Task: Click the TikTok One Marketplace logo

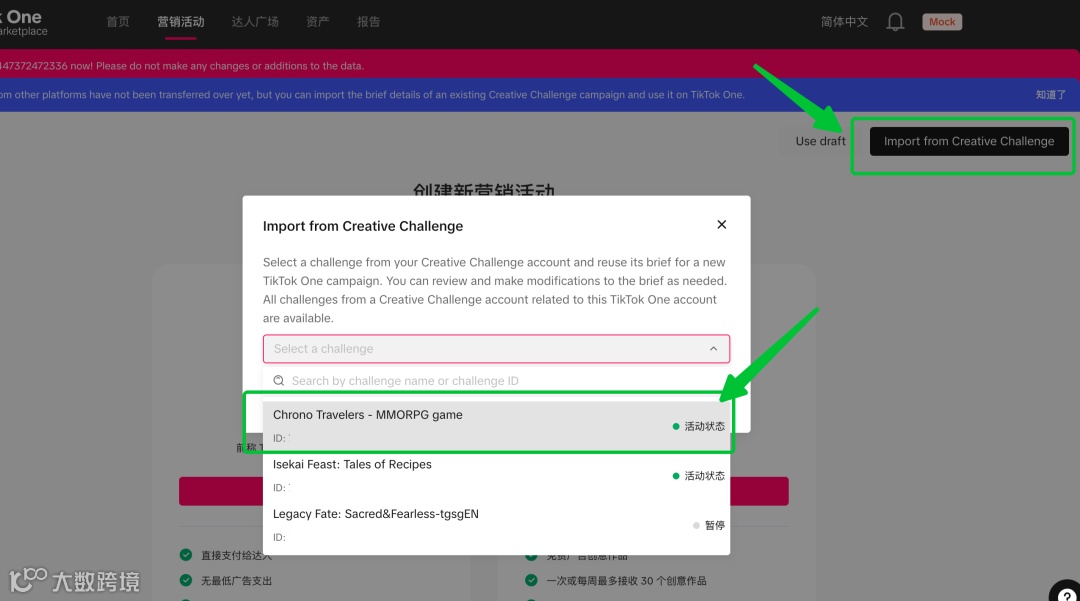Action: point(24,23)
